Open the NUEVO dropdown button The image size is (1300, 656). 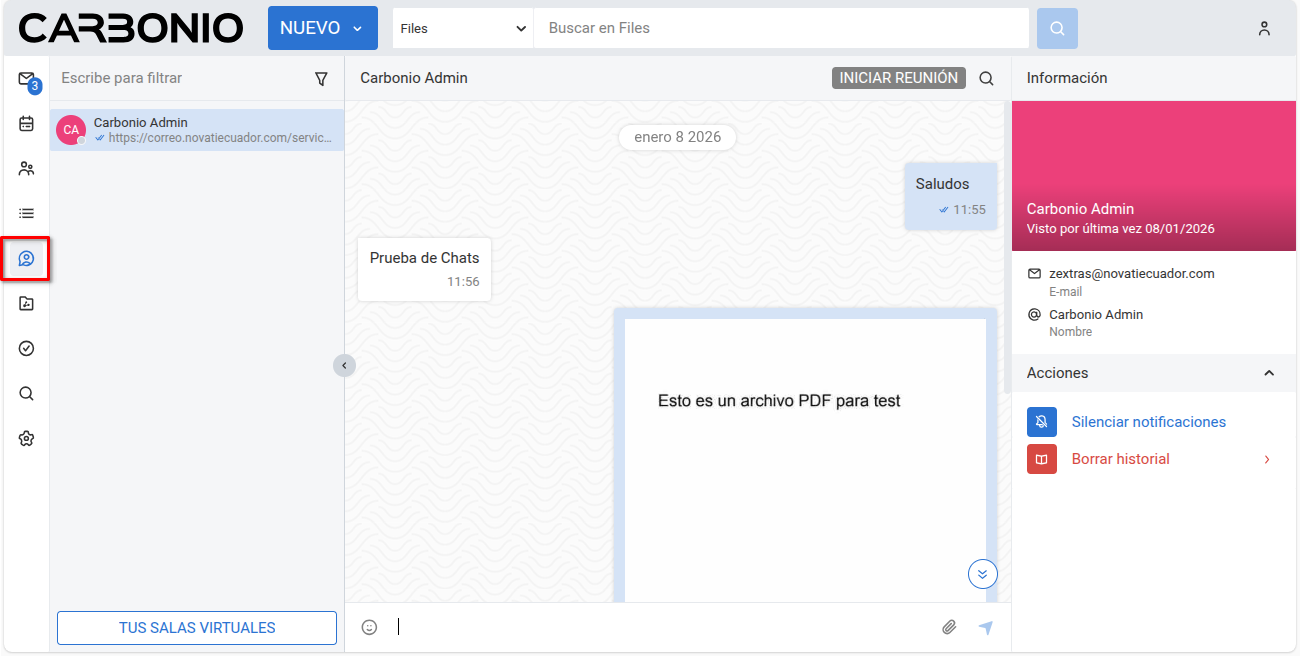tap(322, 28)
